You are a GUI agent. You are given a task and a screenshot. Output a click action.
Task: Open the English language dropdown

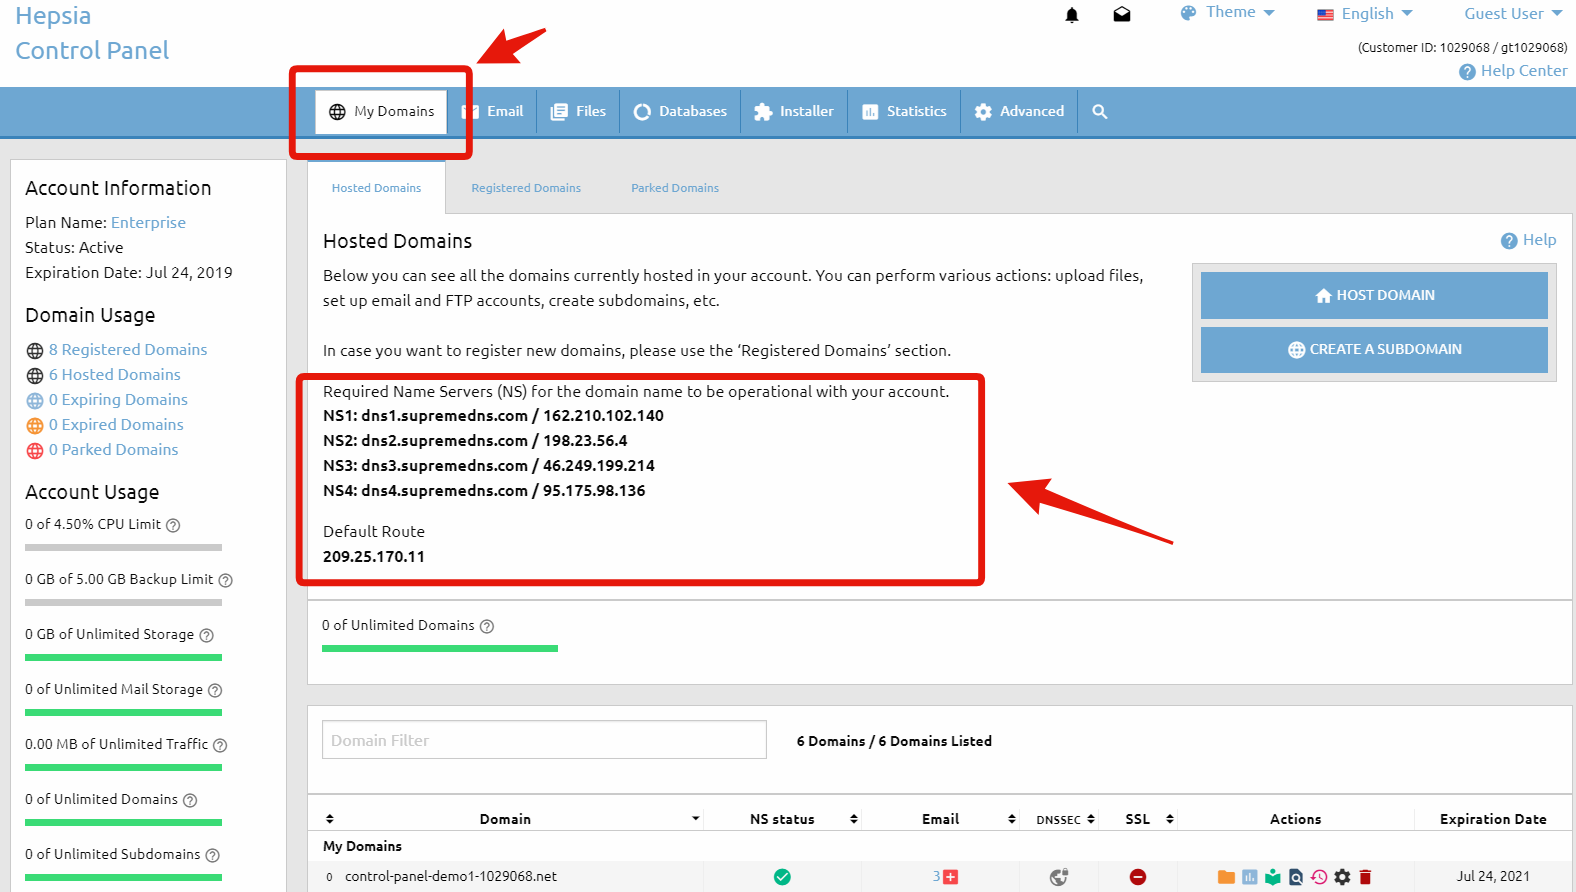(x=1365, y=14)
